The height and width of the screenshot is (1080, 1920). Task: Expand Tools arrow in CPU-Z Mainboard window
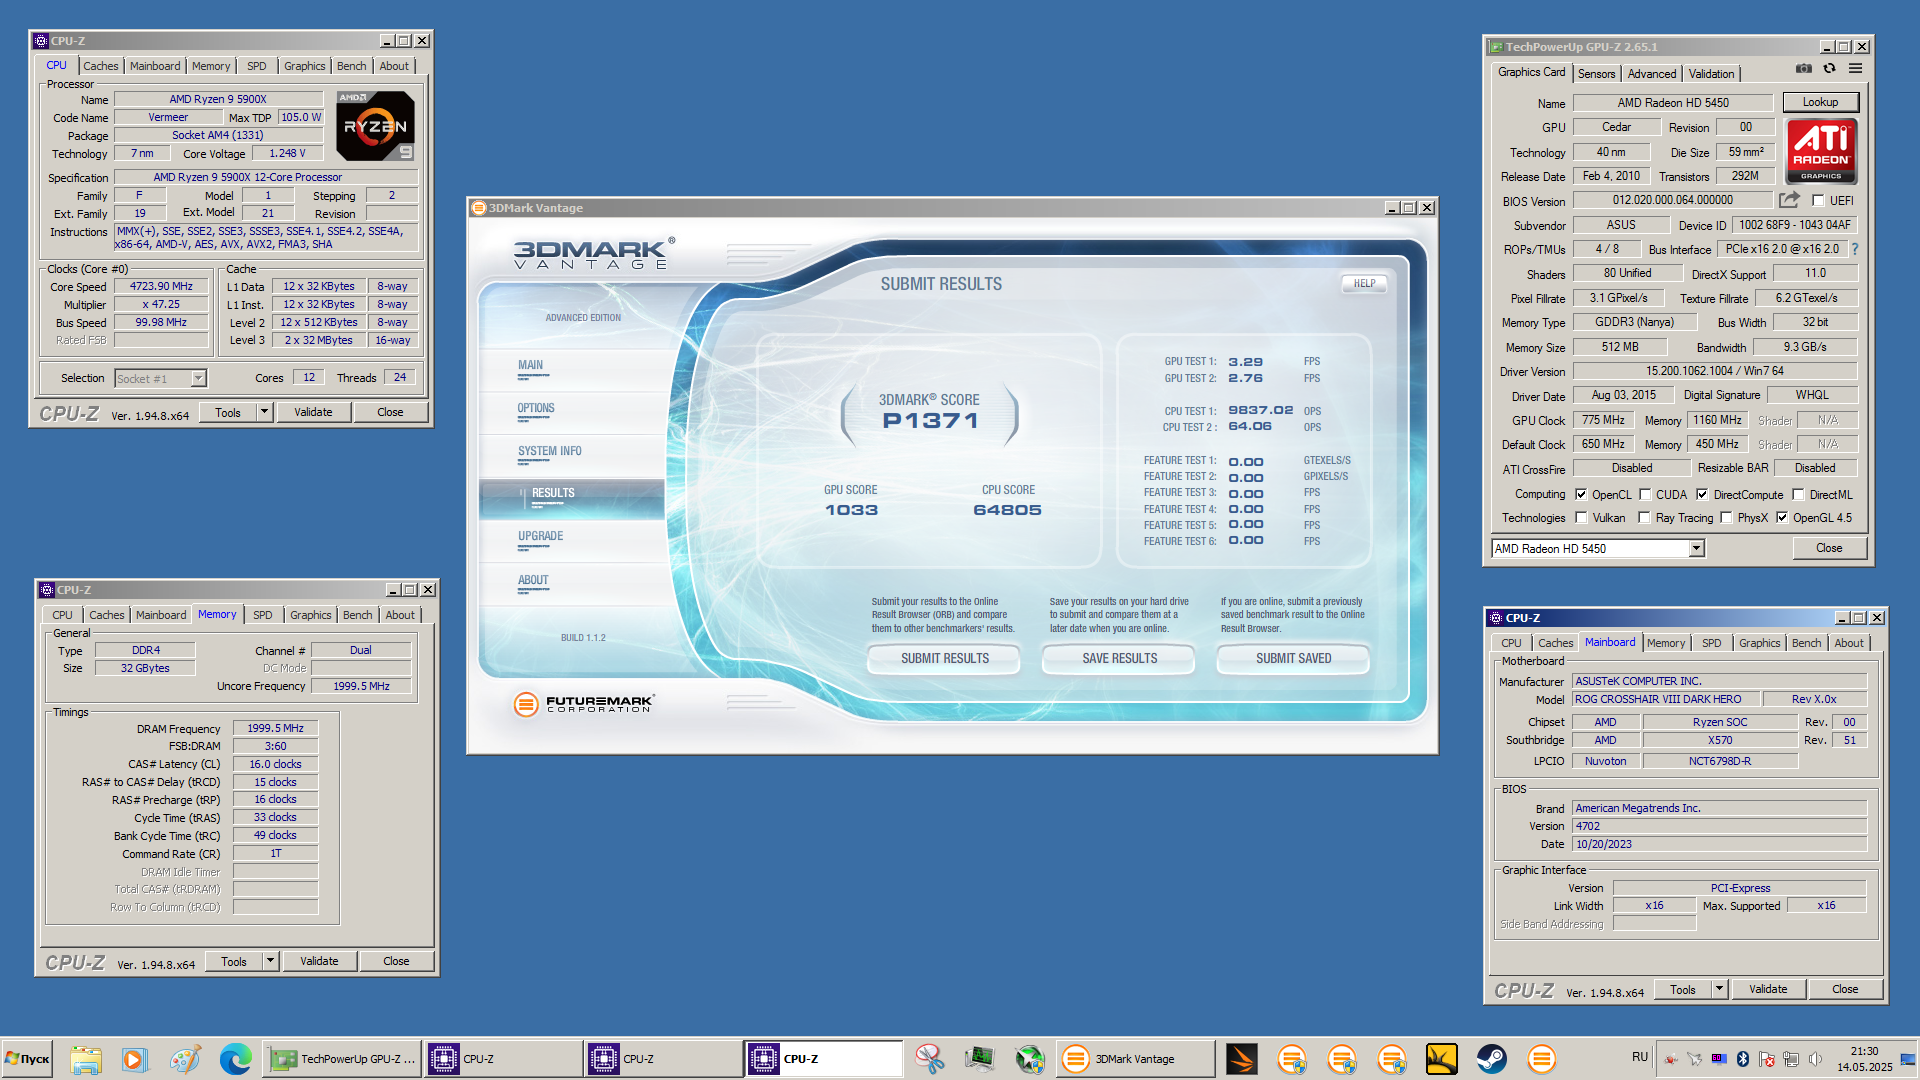click(x=1719, y=989)
